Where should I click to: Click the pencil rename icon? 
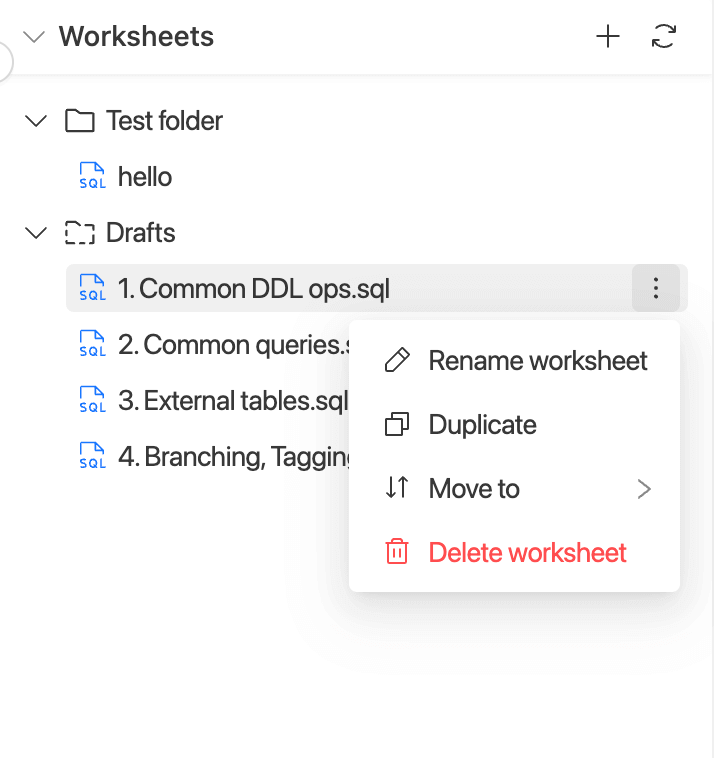click(x=397, y=360)
